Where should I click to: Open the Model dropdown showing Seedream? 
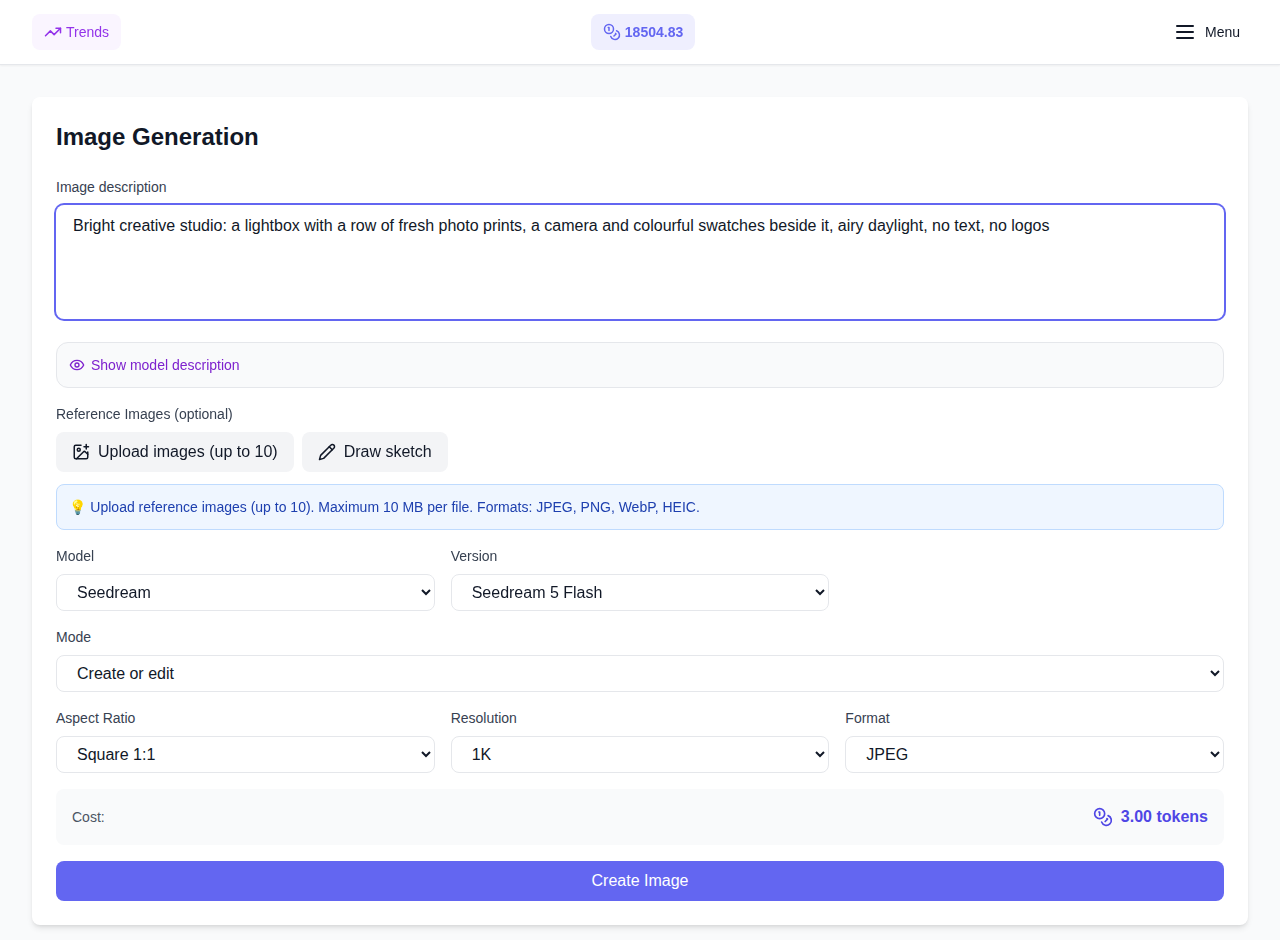coord(245,592)
